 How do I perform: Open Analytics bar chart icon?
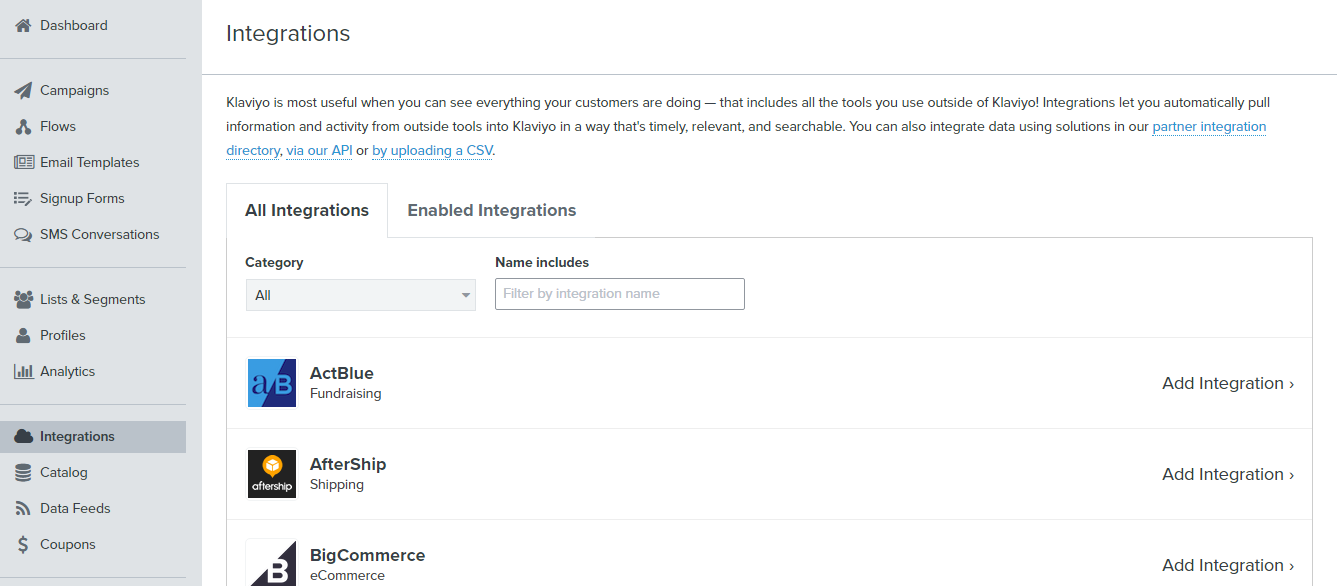23,371
